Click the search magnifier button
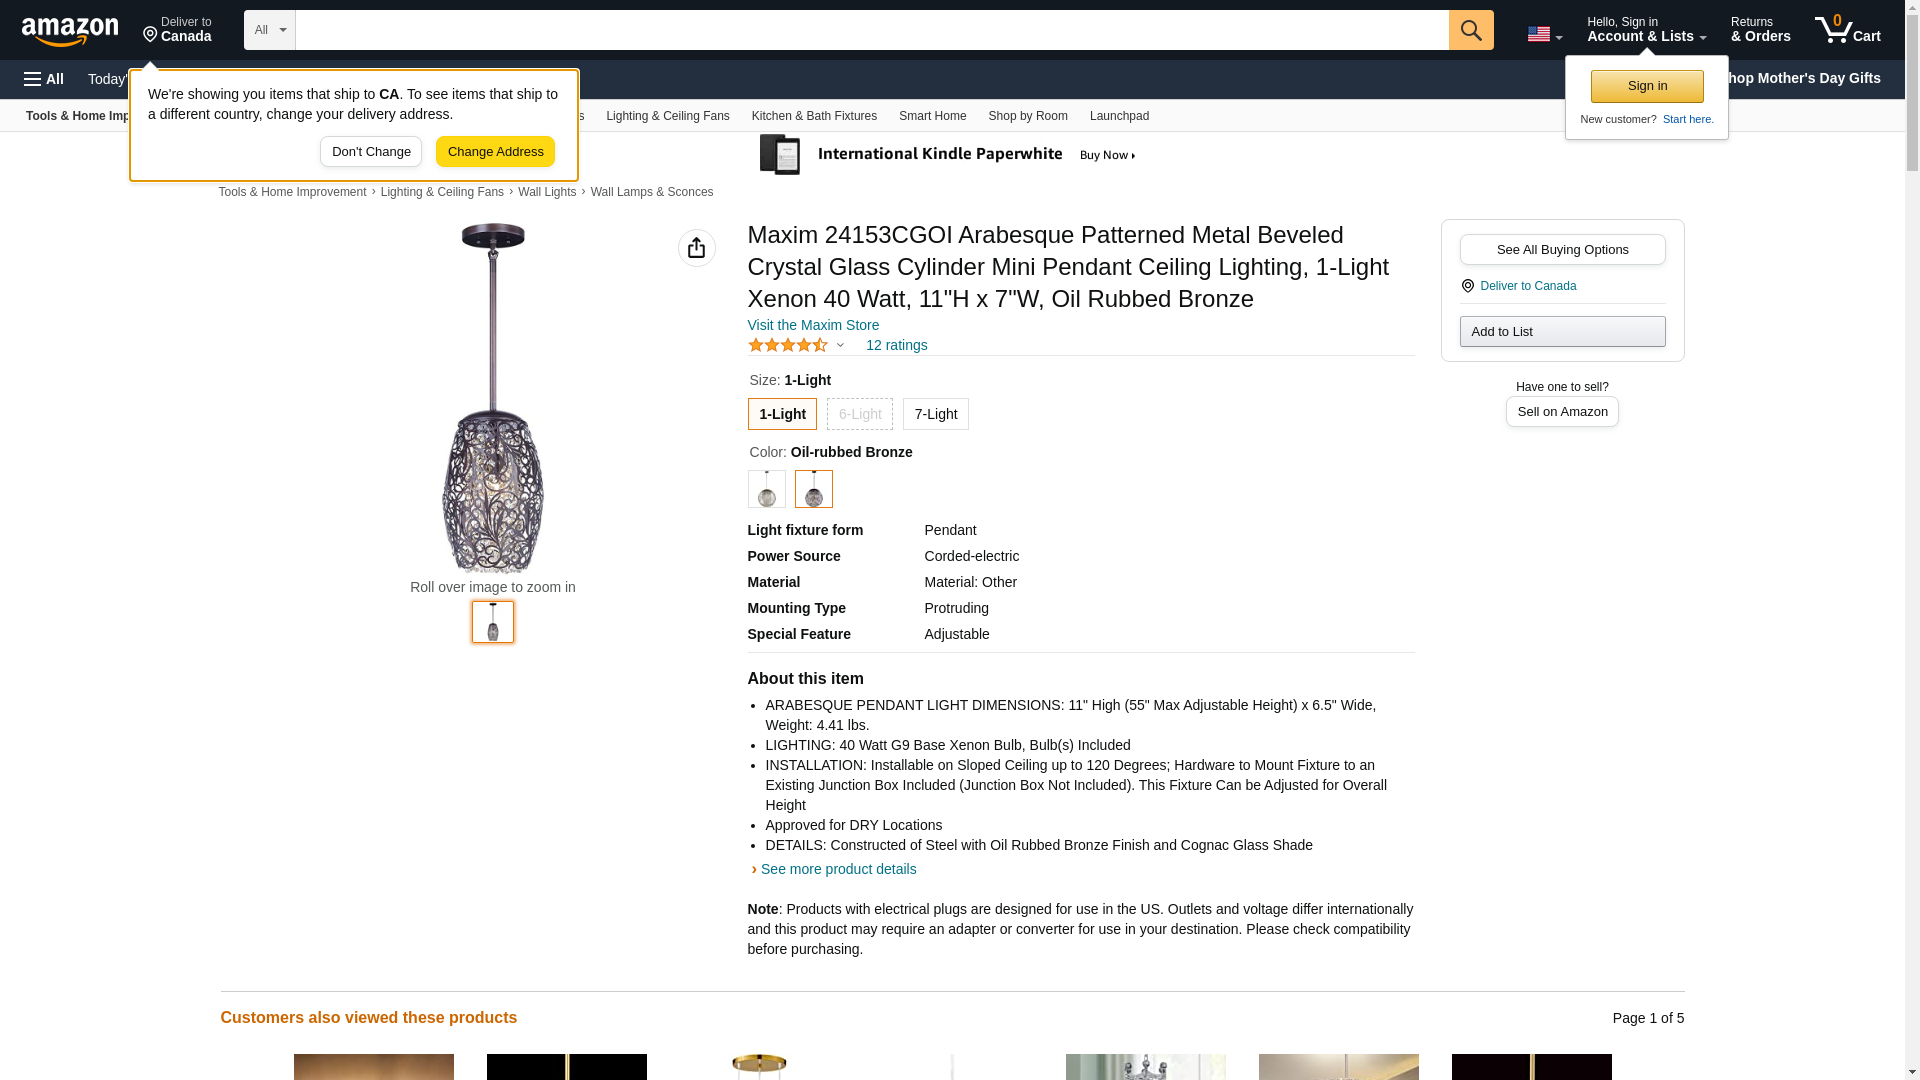The height and width of the screenshot is (1080, 1920). tap(1470, 30)
